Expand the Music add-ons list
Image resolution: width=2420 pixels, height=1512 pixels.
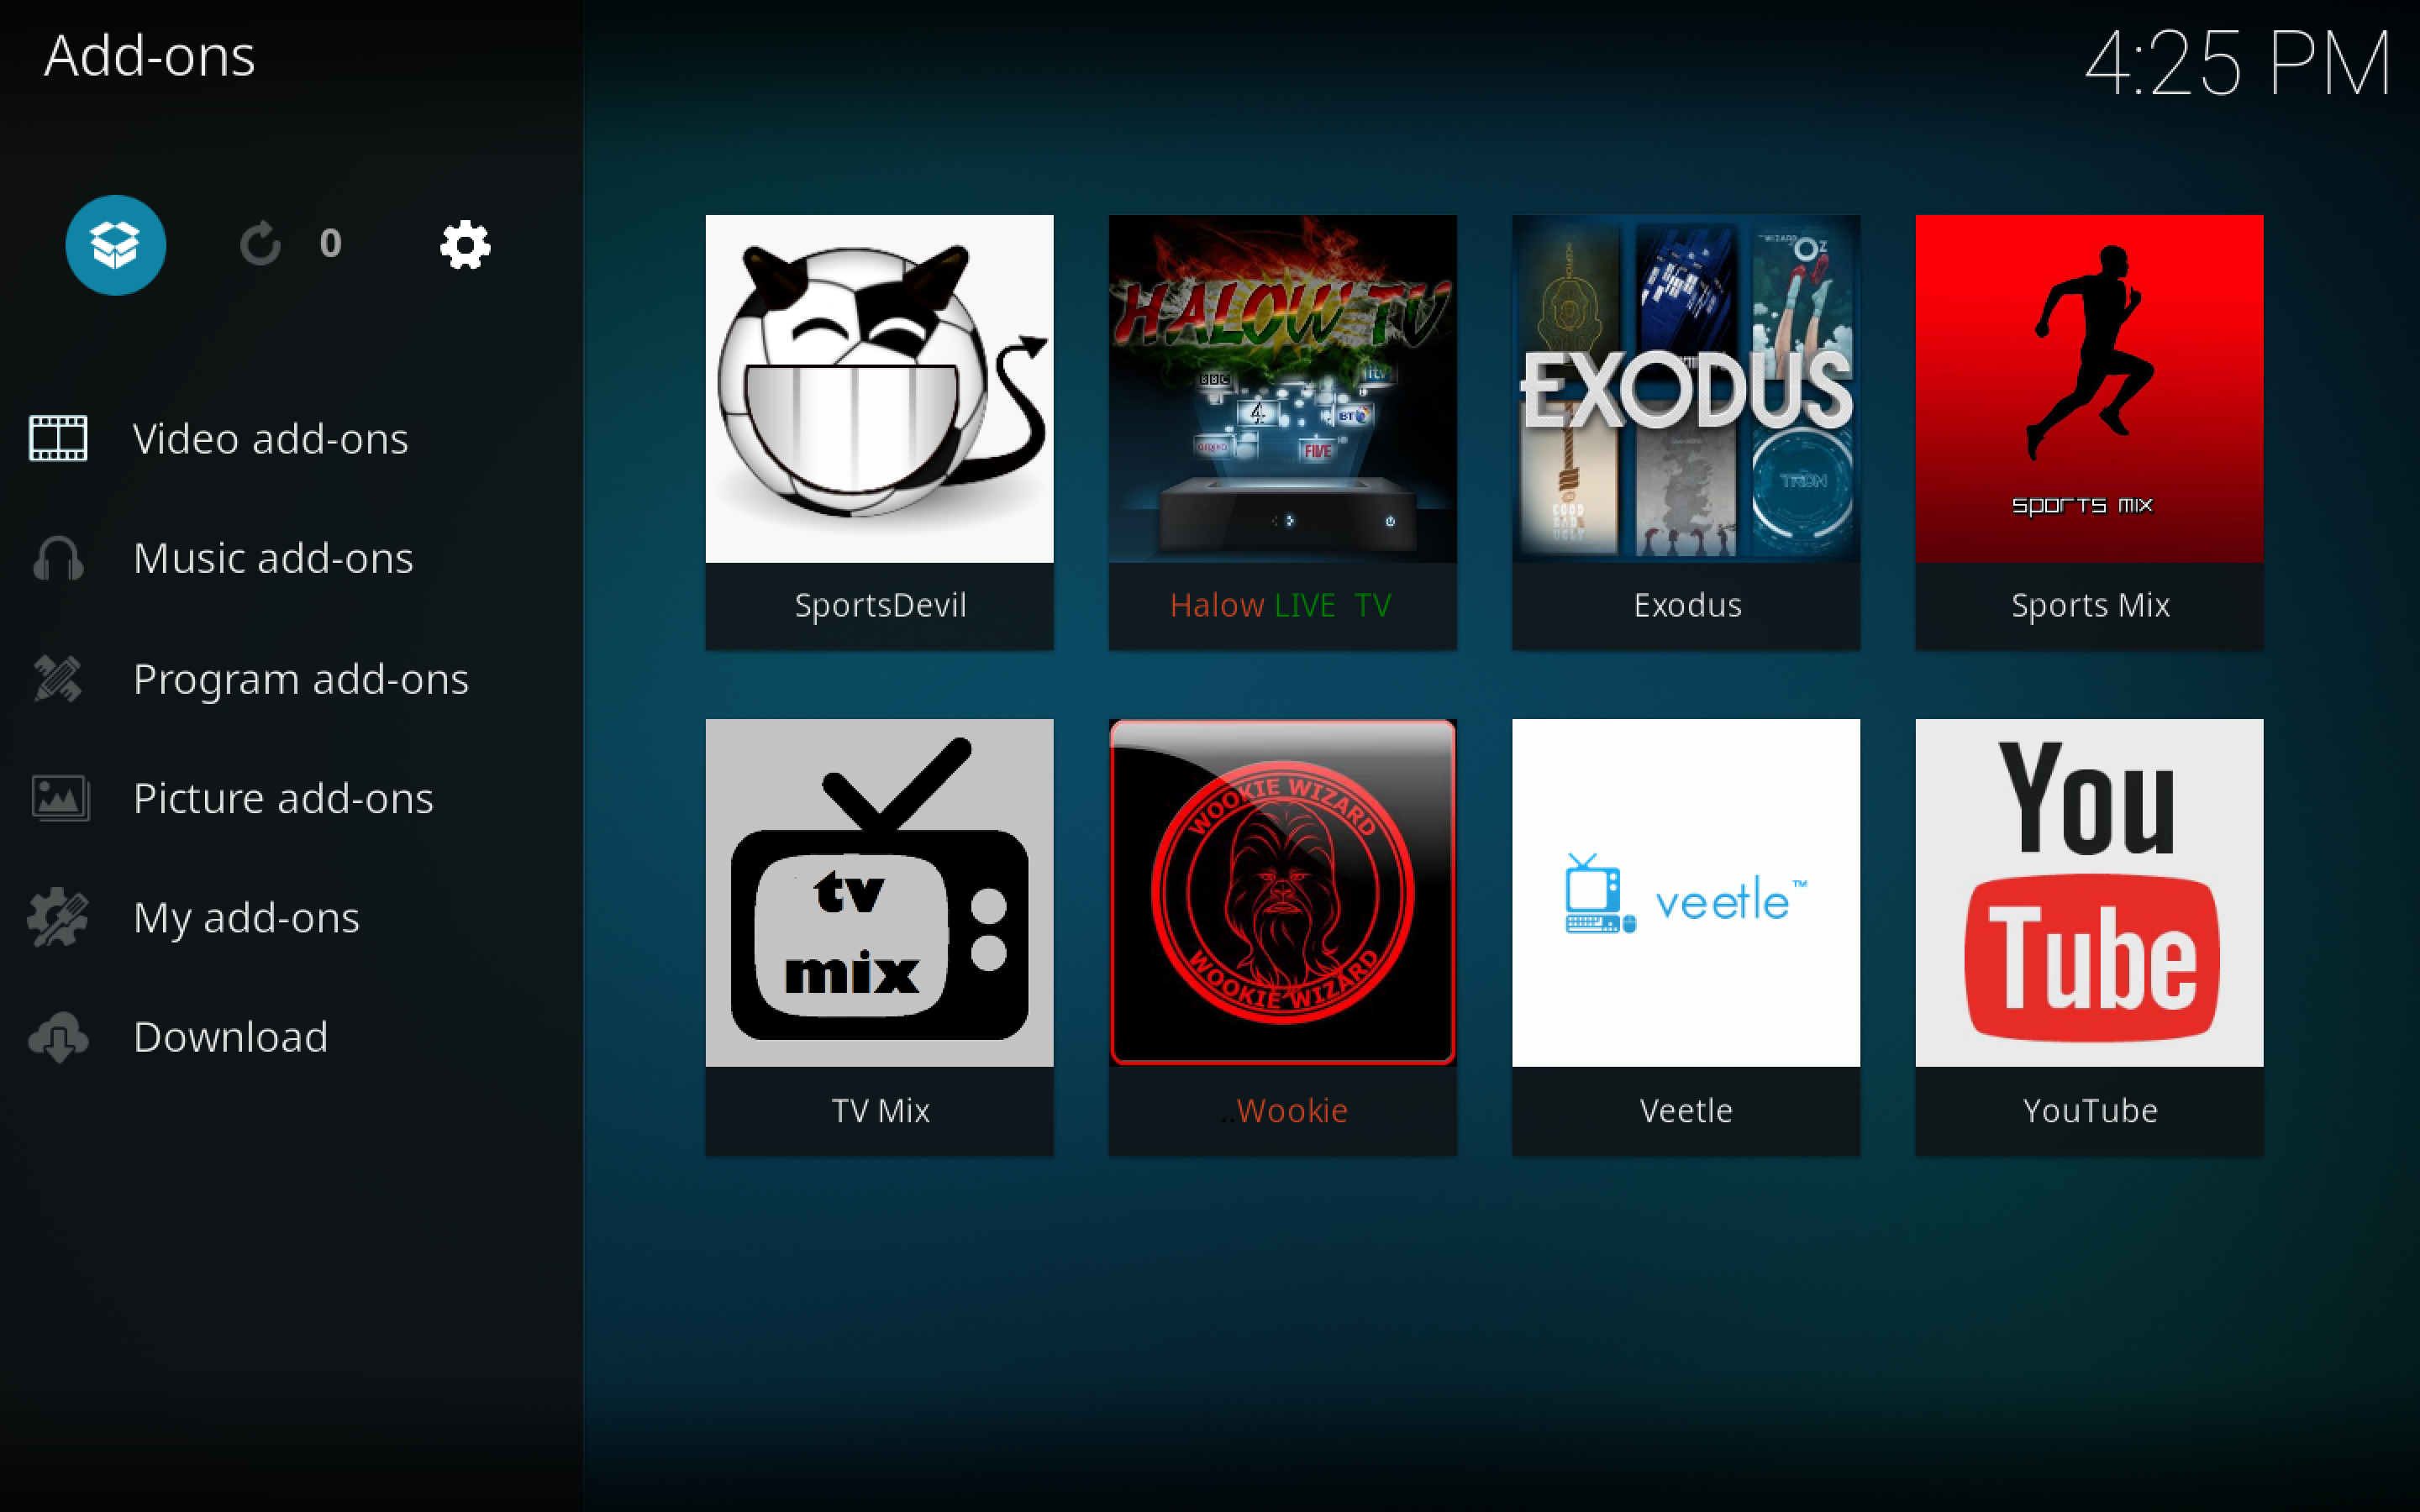(x=277, y=556)
